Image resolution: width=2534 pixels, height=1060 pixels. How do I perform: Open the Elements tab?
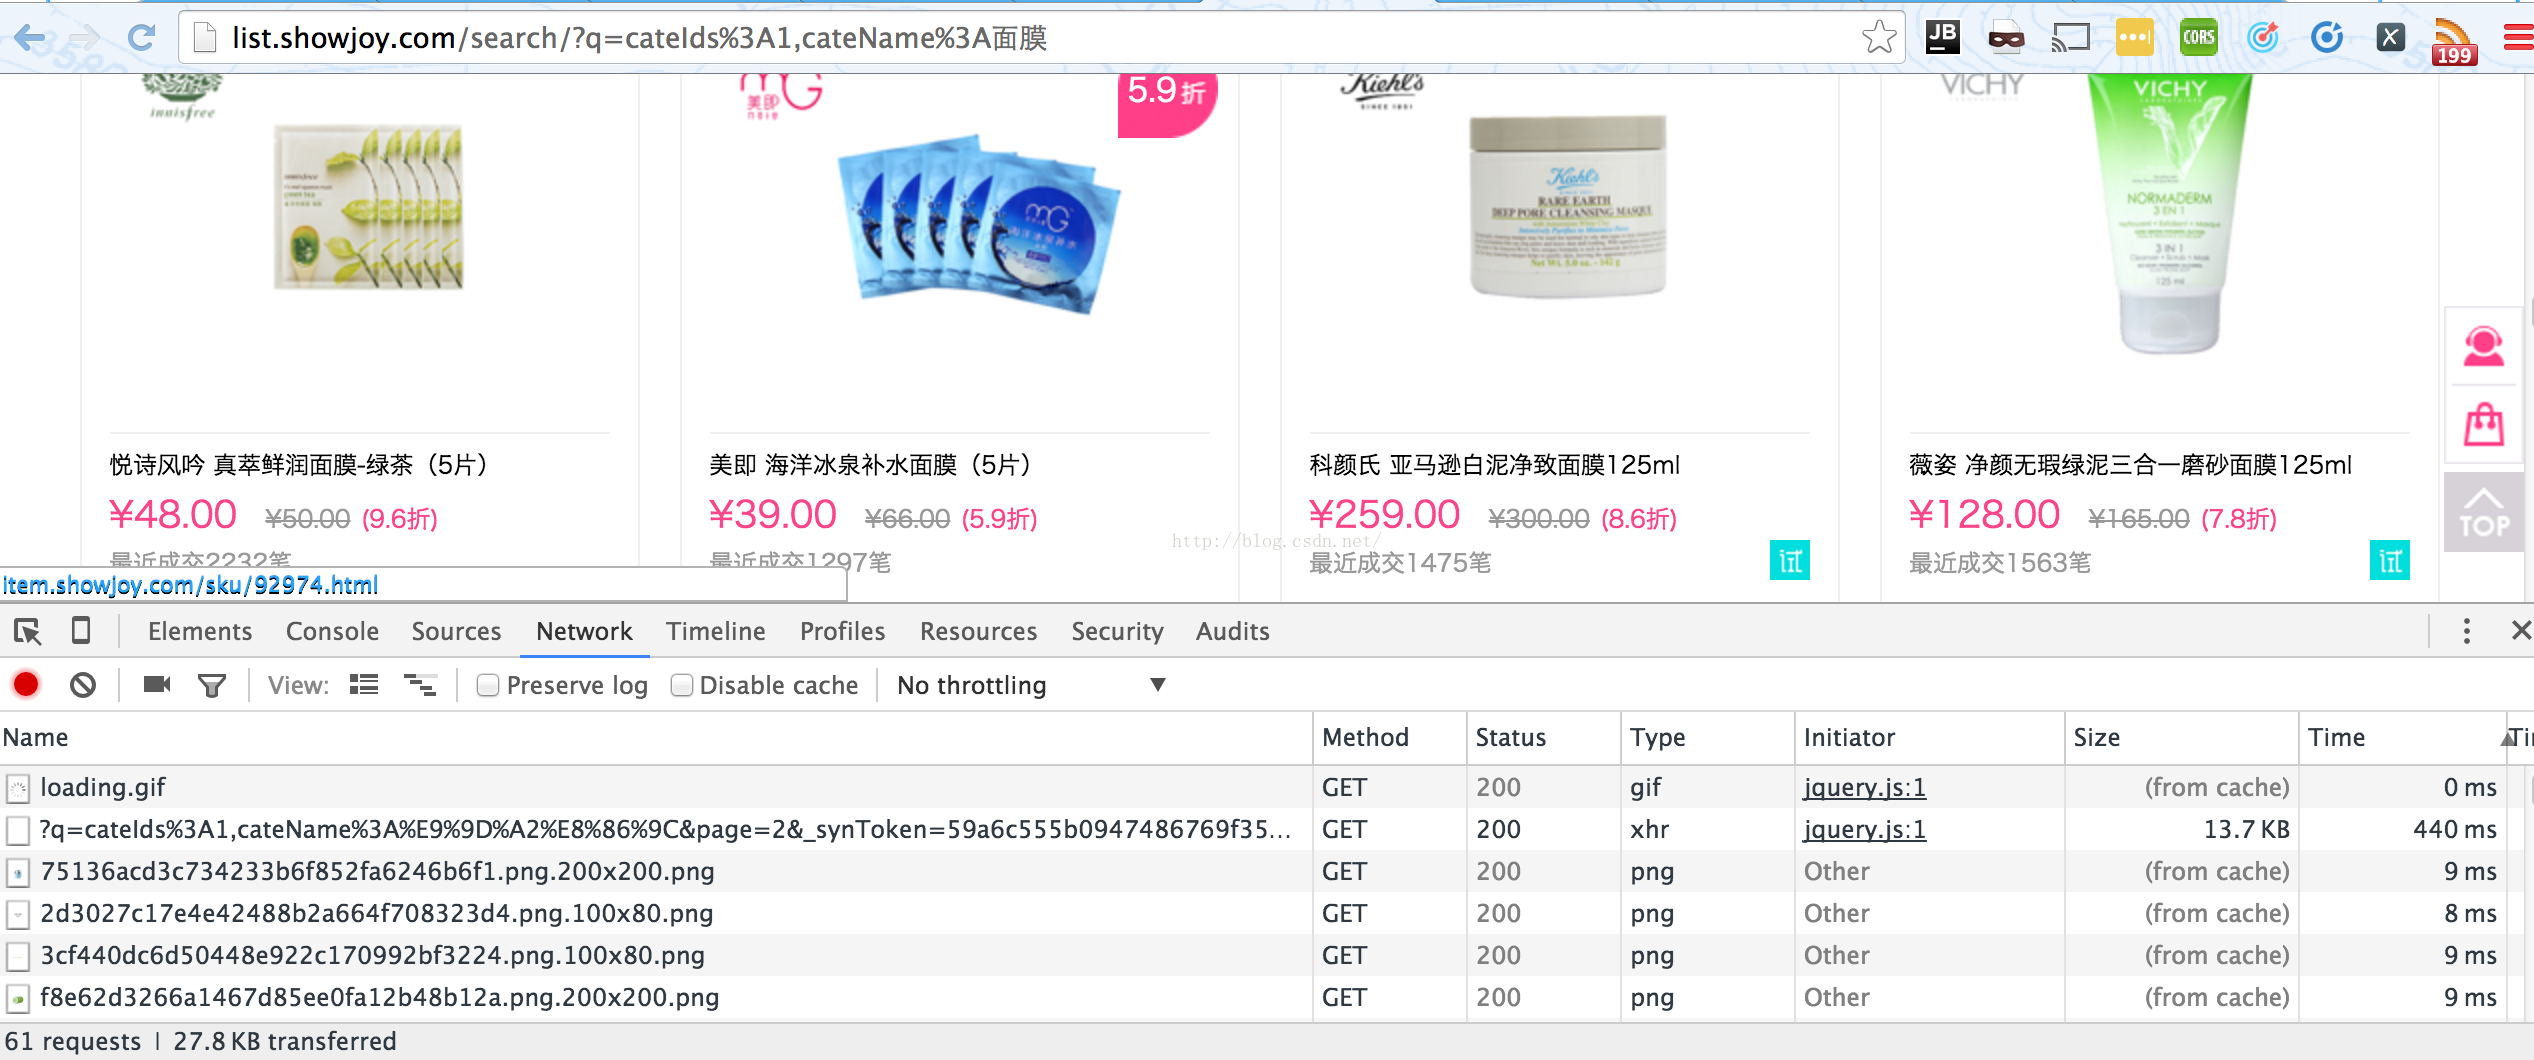200,631
